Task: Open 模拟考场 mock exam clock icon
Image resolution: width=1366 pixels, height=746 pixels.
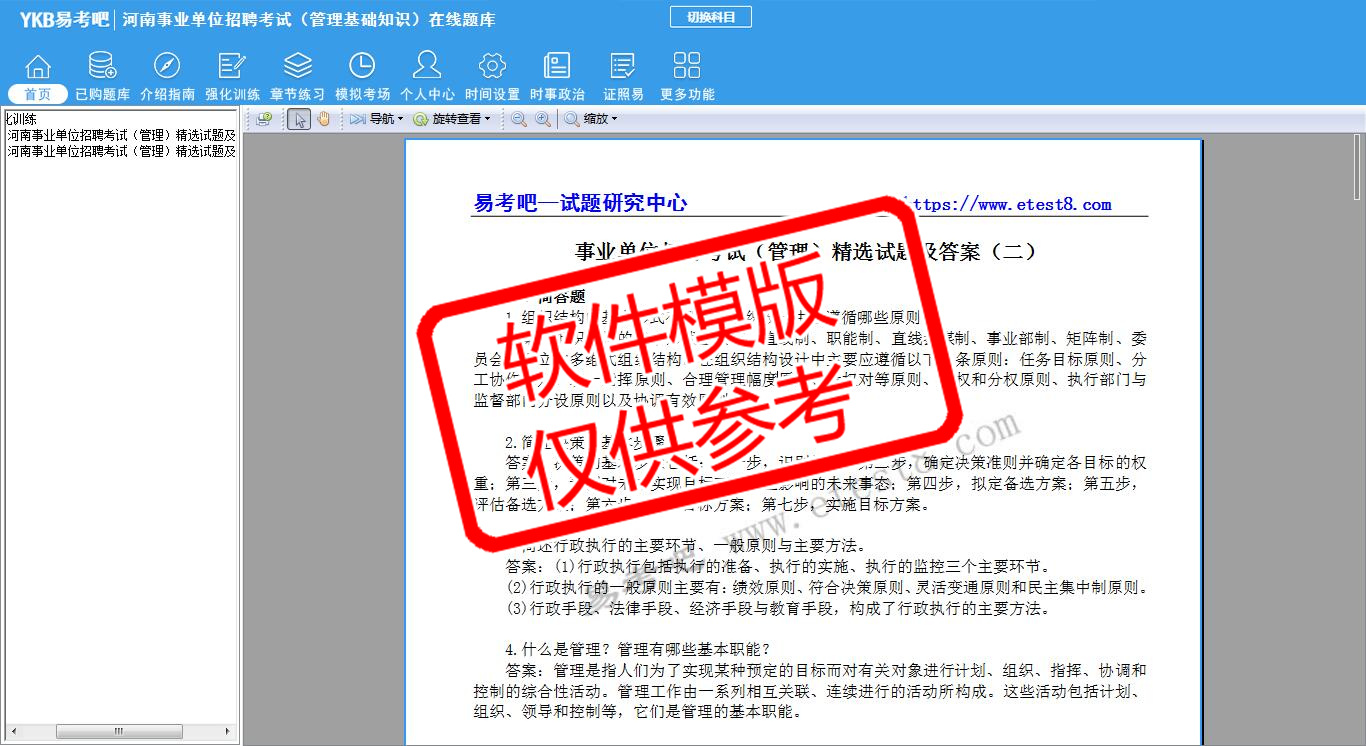Action: (362, 76)
